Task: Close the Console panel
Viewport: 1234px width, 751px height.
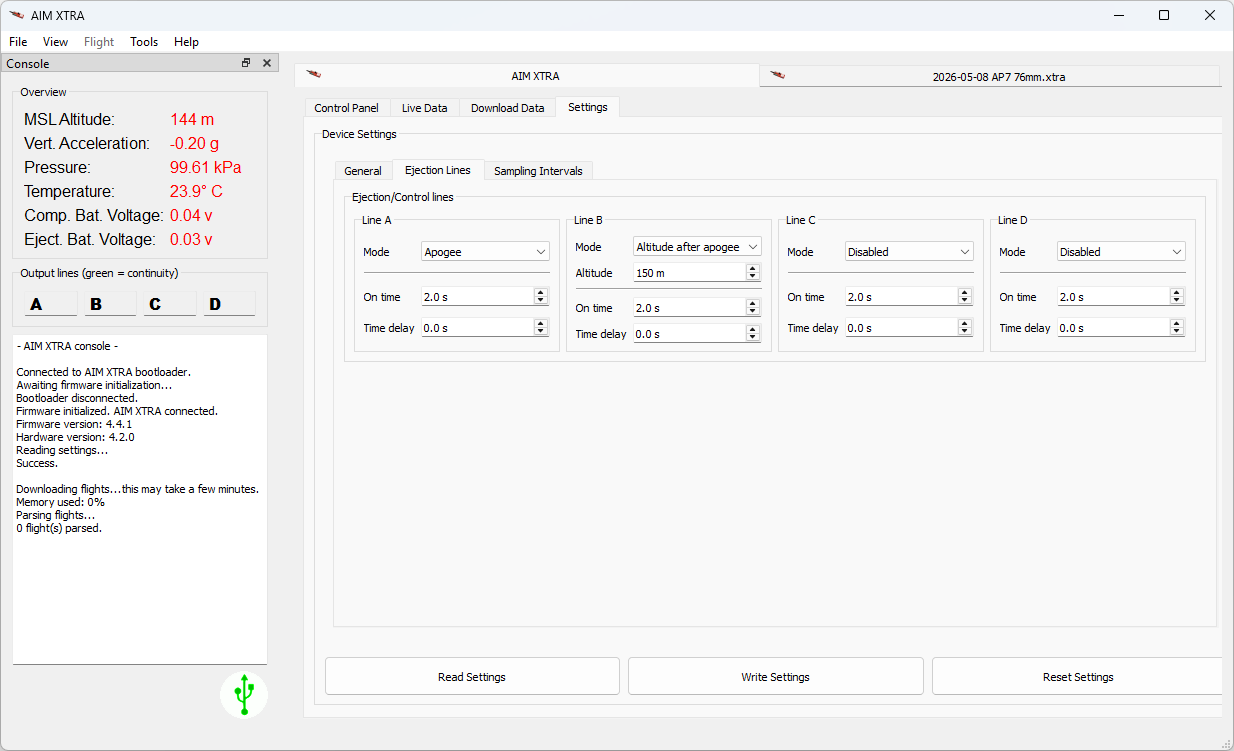Action: point(267,63)
